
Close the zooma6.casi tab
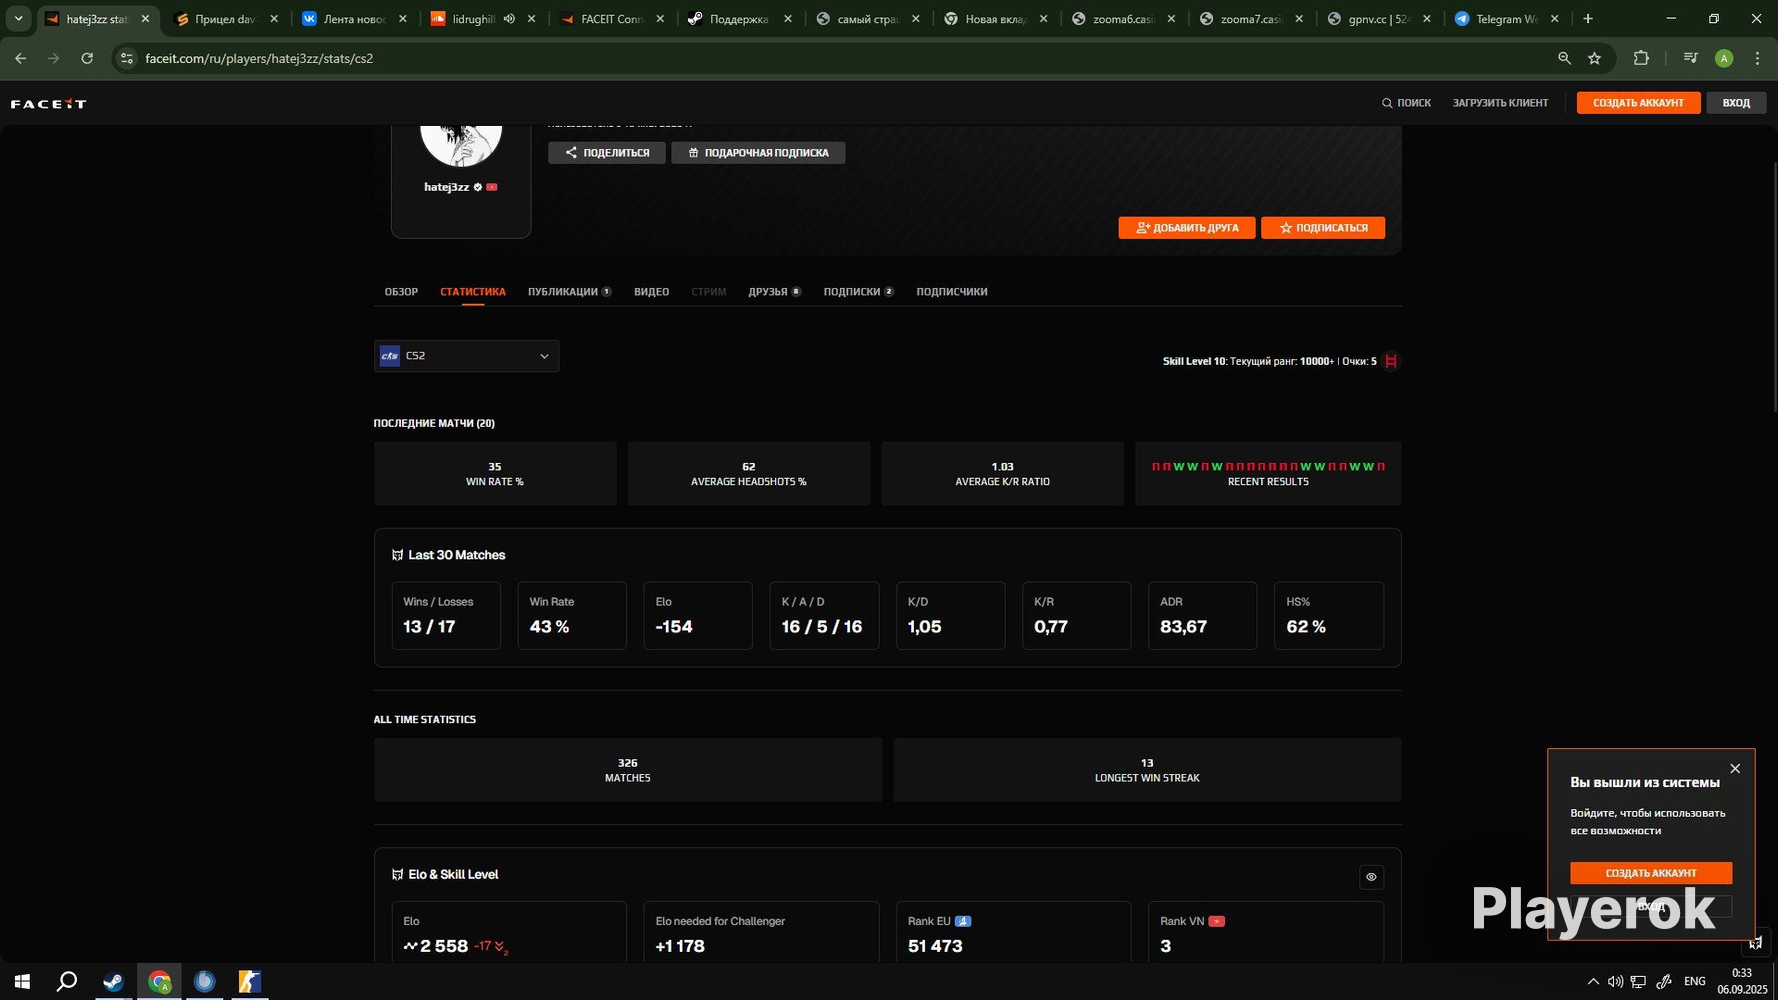tap(1171, 19)
